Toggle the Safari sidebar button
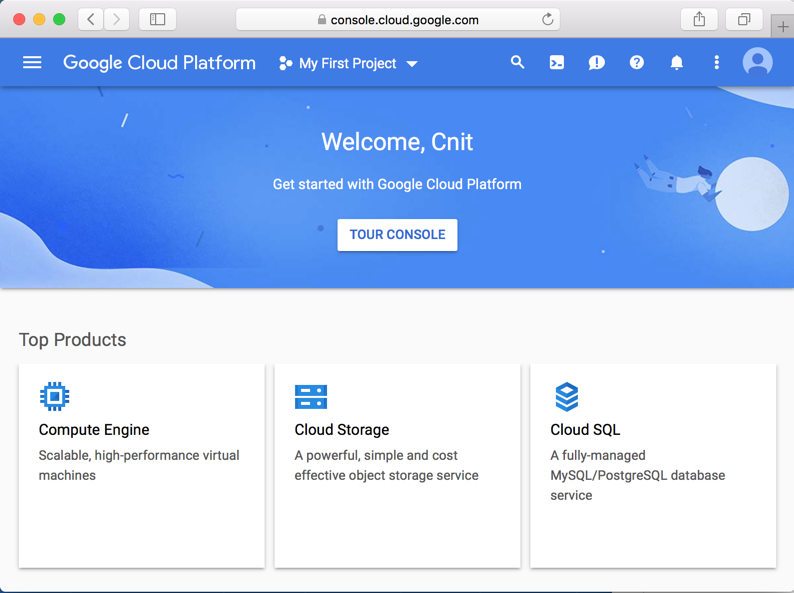Image resolution: width=794 pixels, height=593 pixels. (x=157, y=20)
